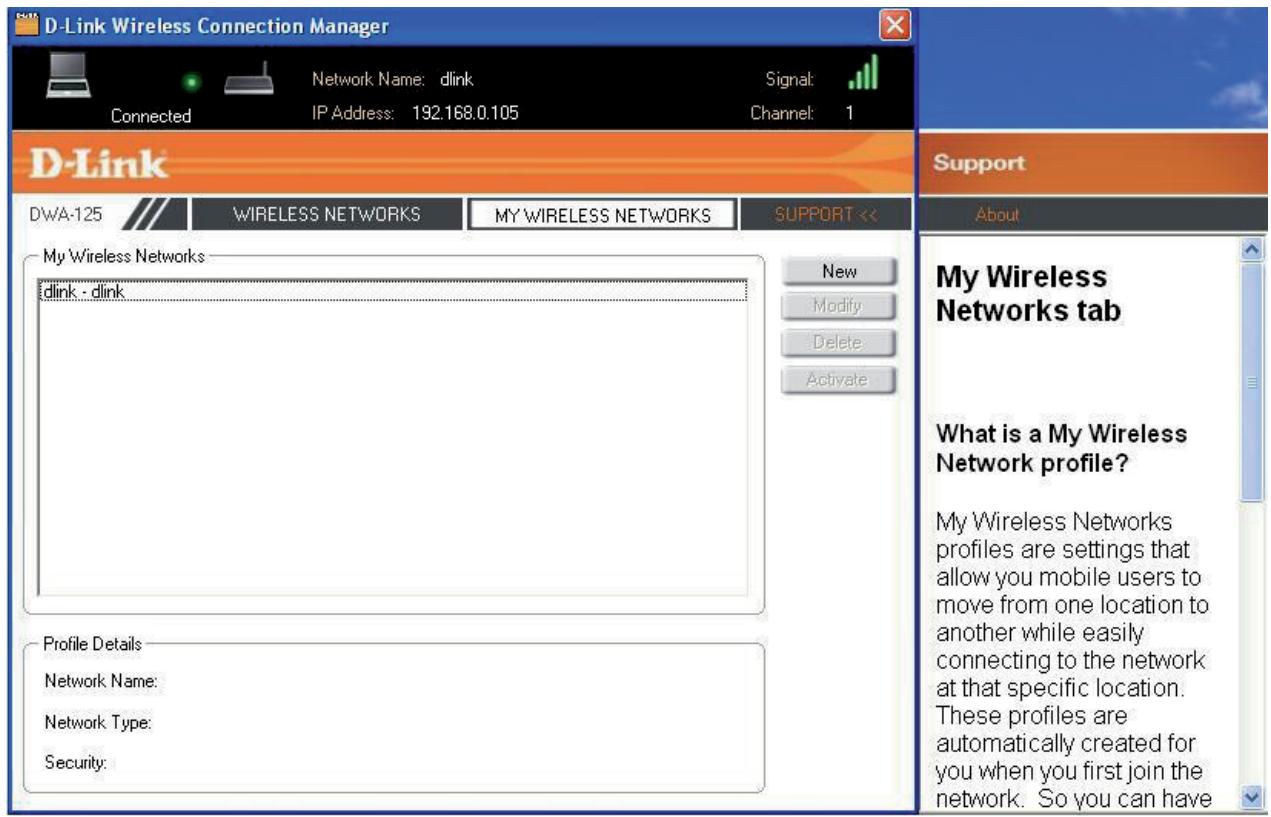The image size is (1271, 817).
Task: Click the Security label in Profile Details
Action: 75,762
